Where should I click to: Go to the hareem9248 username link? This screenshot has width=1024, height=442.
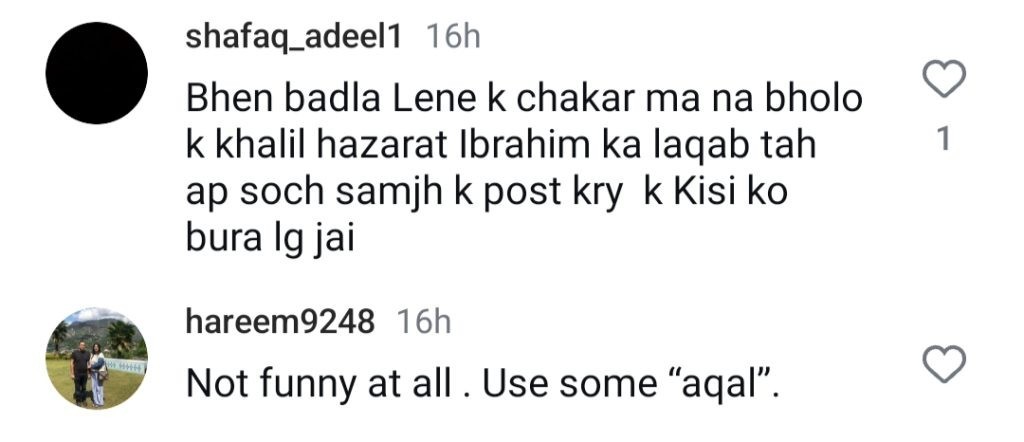281,322
